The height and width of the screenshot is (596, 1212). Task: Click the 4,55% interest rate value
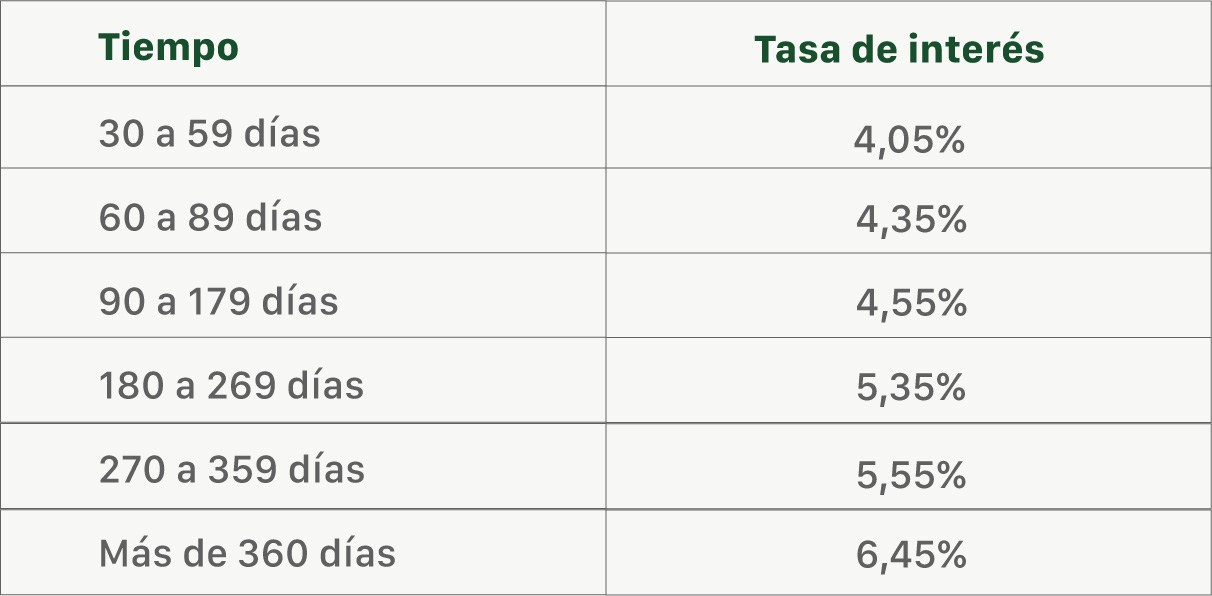pyautogui.click(x=911, y=304)
